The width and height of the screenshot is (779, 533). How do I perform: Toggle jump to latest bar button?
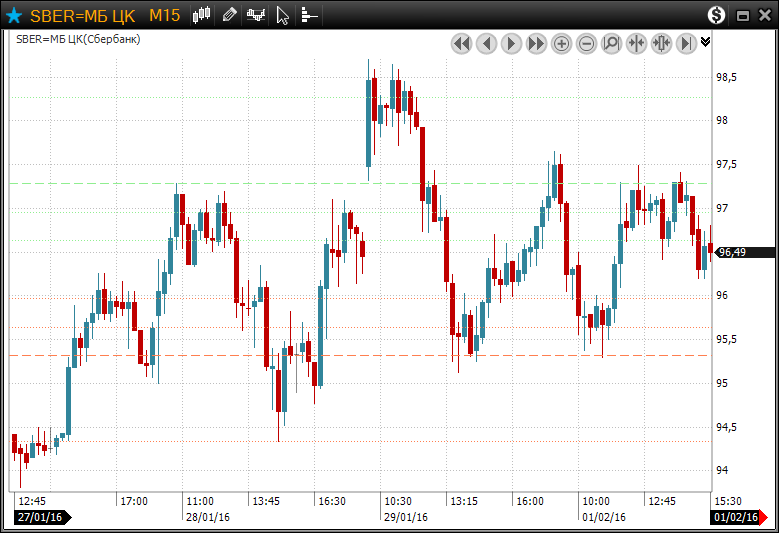(x=686, y=43)
